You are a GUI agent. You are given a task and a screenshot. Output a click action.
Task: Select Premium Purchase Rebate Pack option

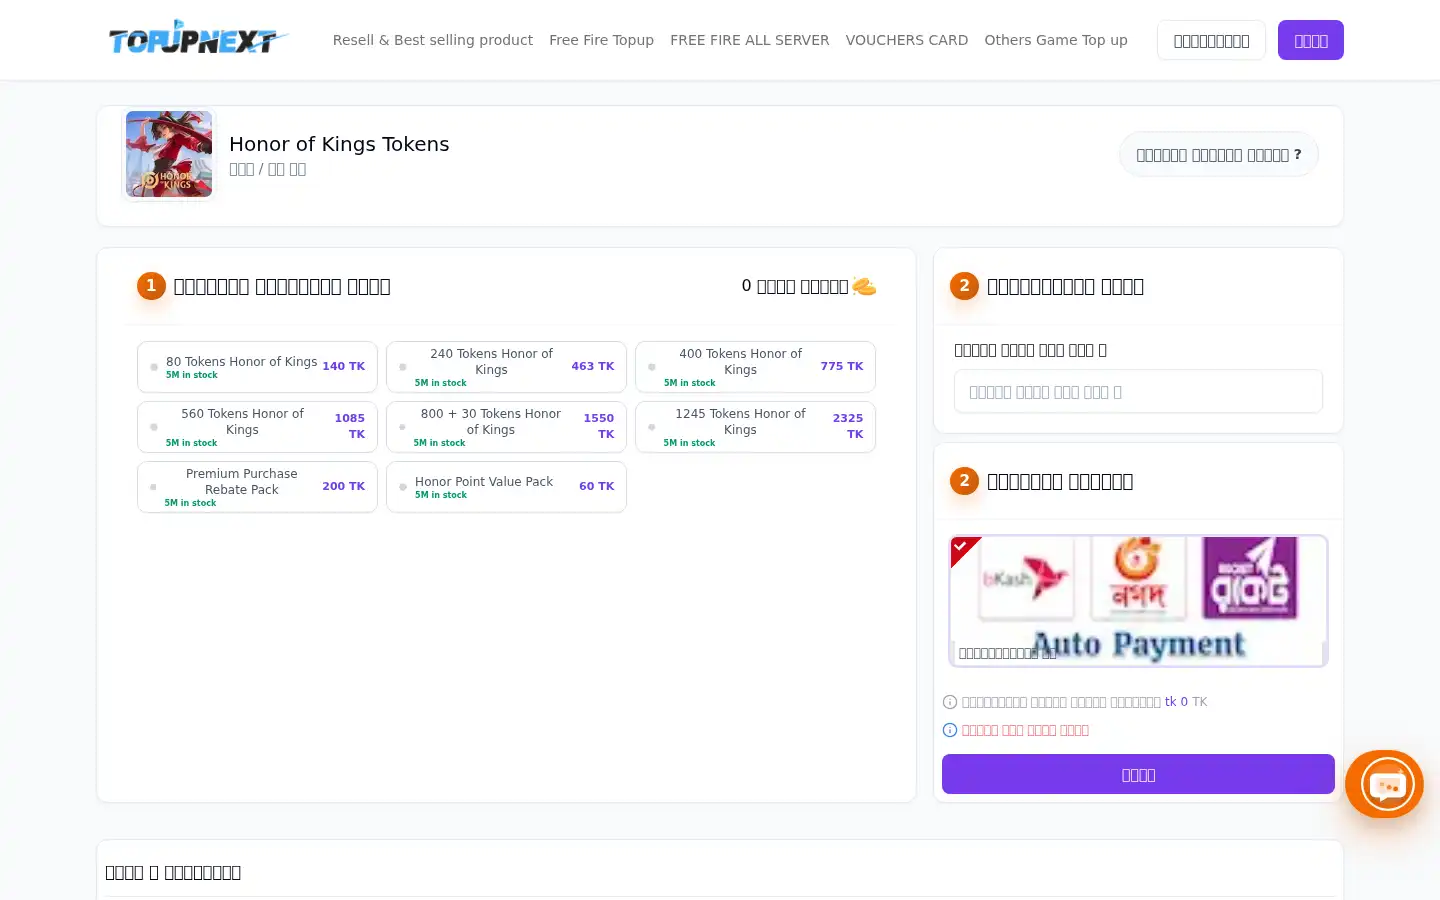click(x=257, y=487)
